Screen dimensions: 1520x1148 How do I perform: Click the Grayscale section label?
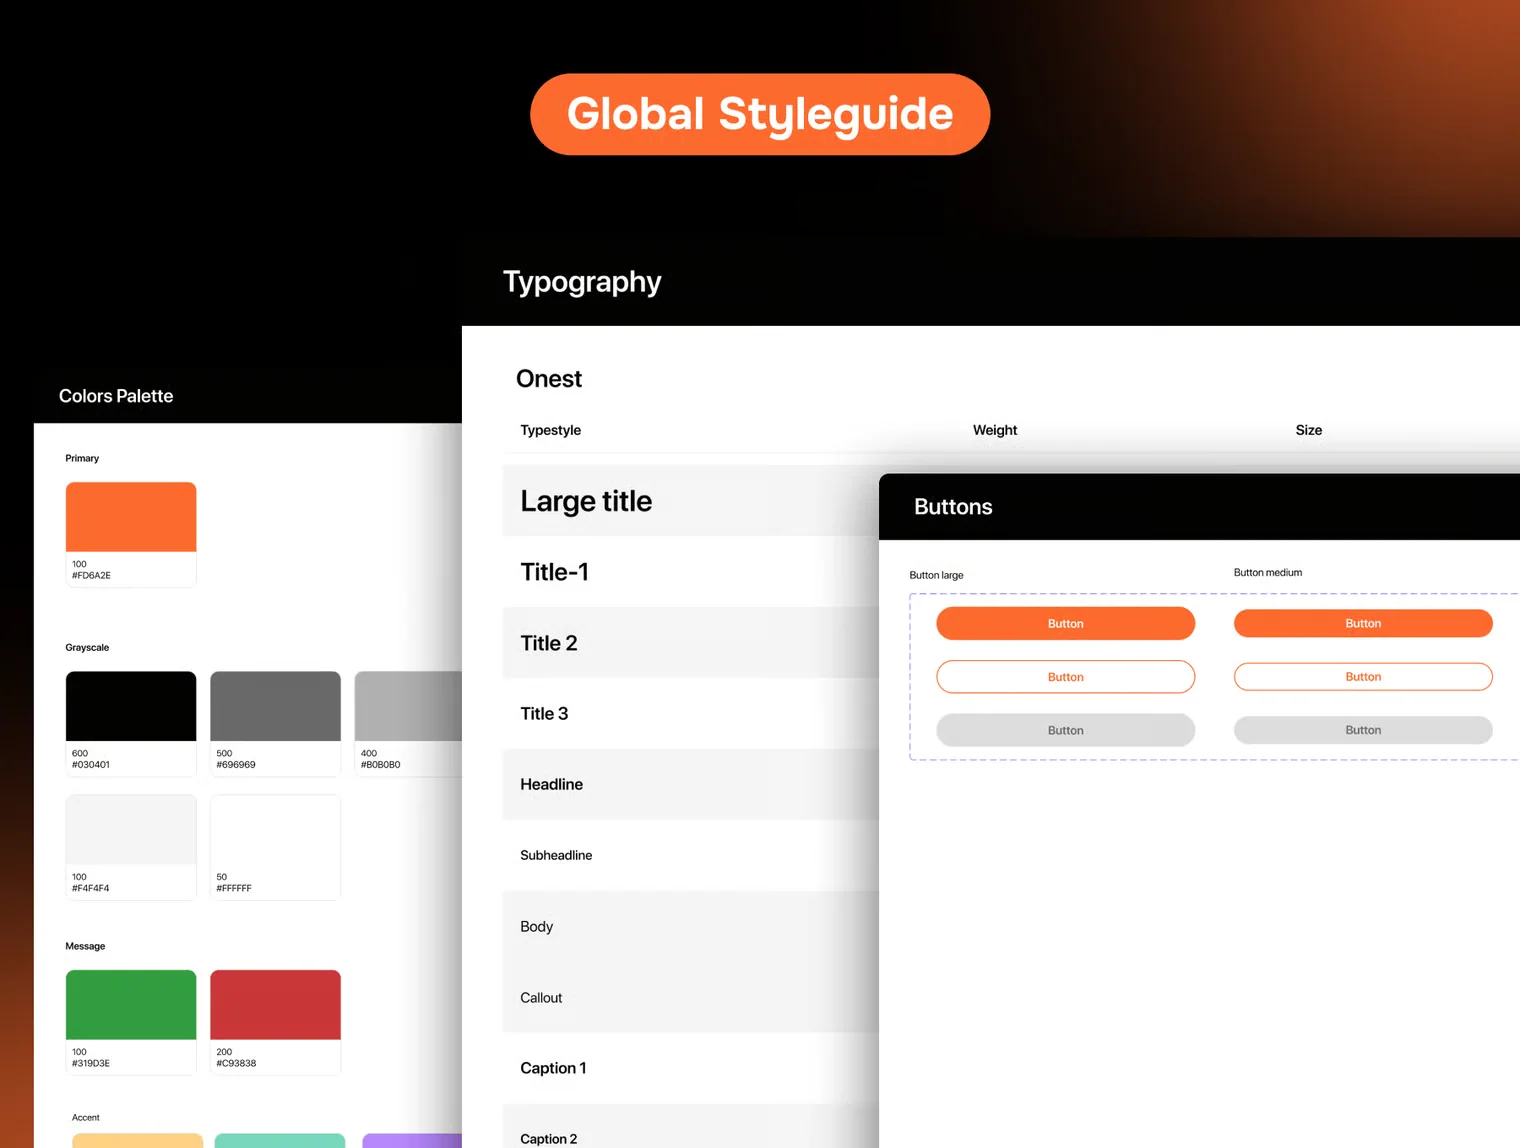[87, 647]
